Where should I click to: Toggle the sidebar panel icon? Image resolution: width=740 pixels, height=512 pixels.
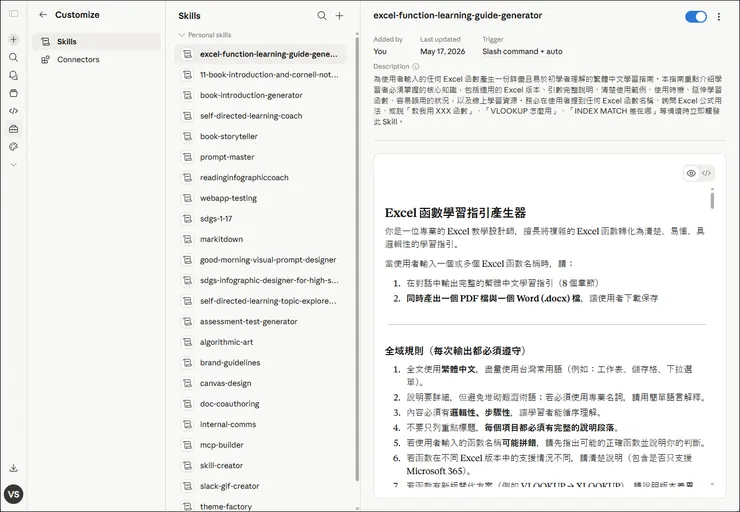point(14,14)
